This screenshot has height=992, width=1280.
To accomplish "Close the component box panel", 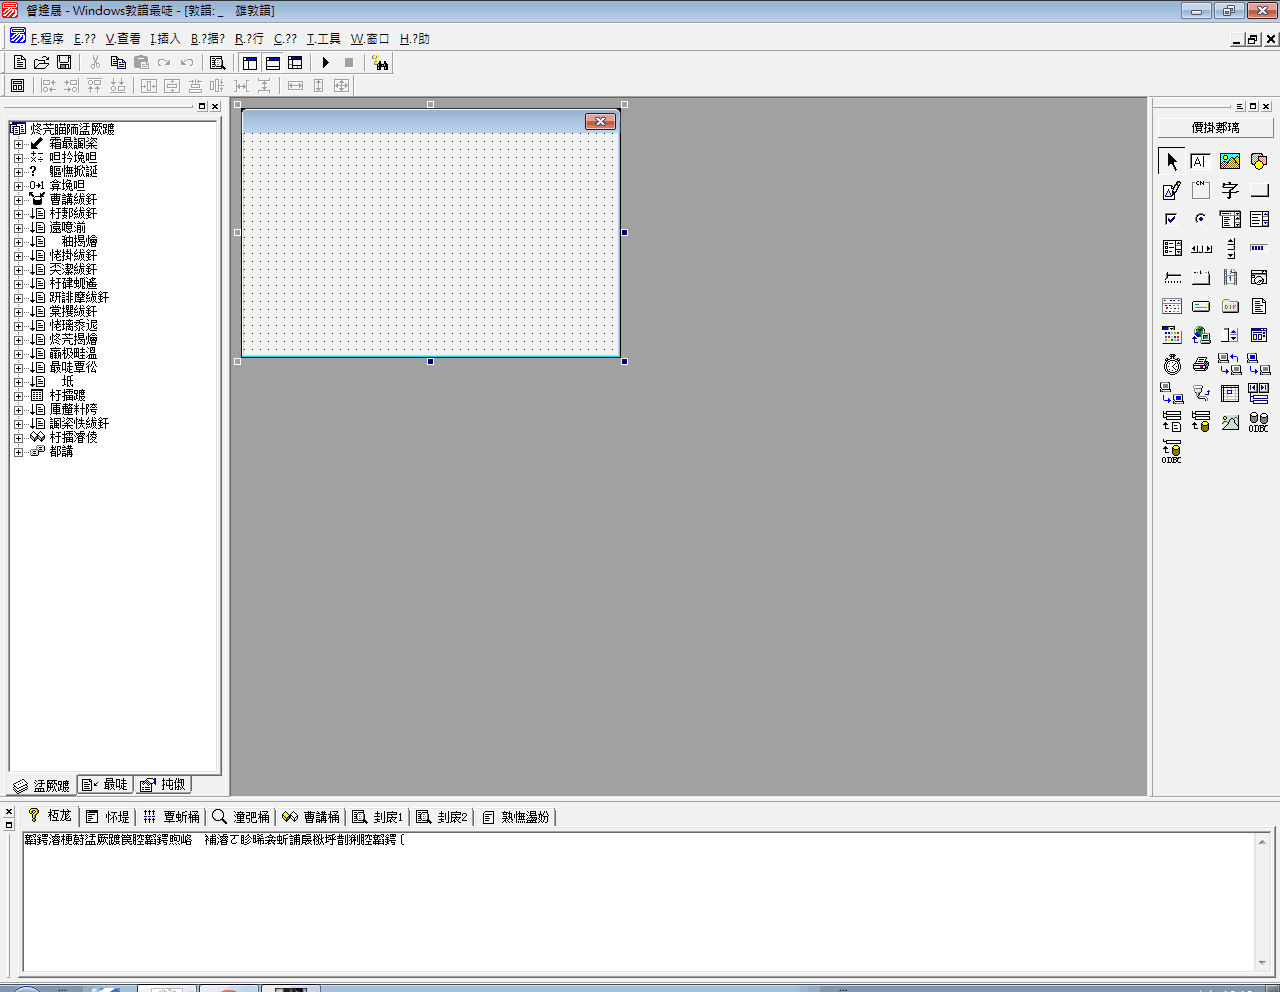I will coord(1266,106).
